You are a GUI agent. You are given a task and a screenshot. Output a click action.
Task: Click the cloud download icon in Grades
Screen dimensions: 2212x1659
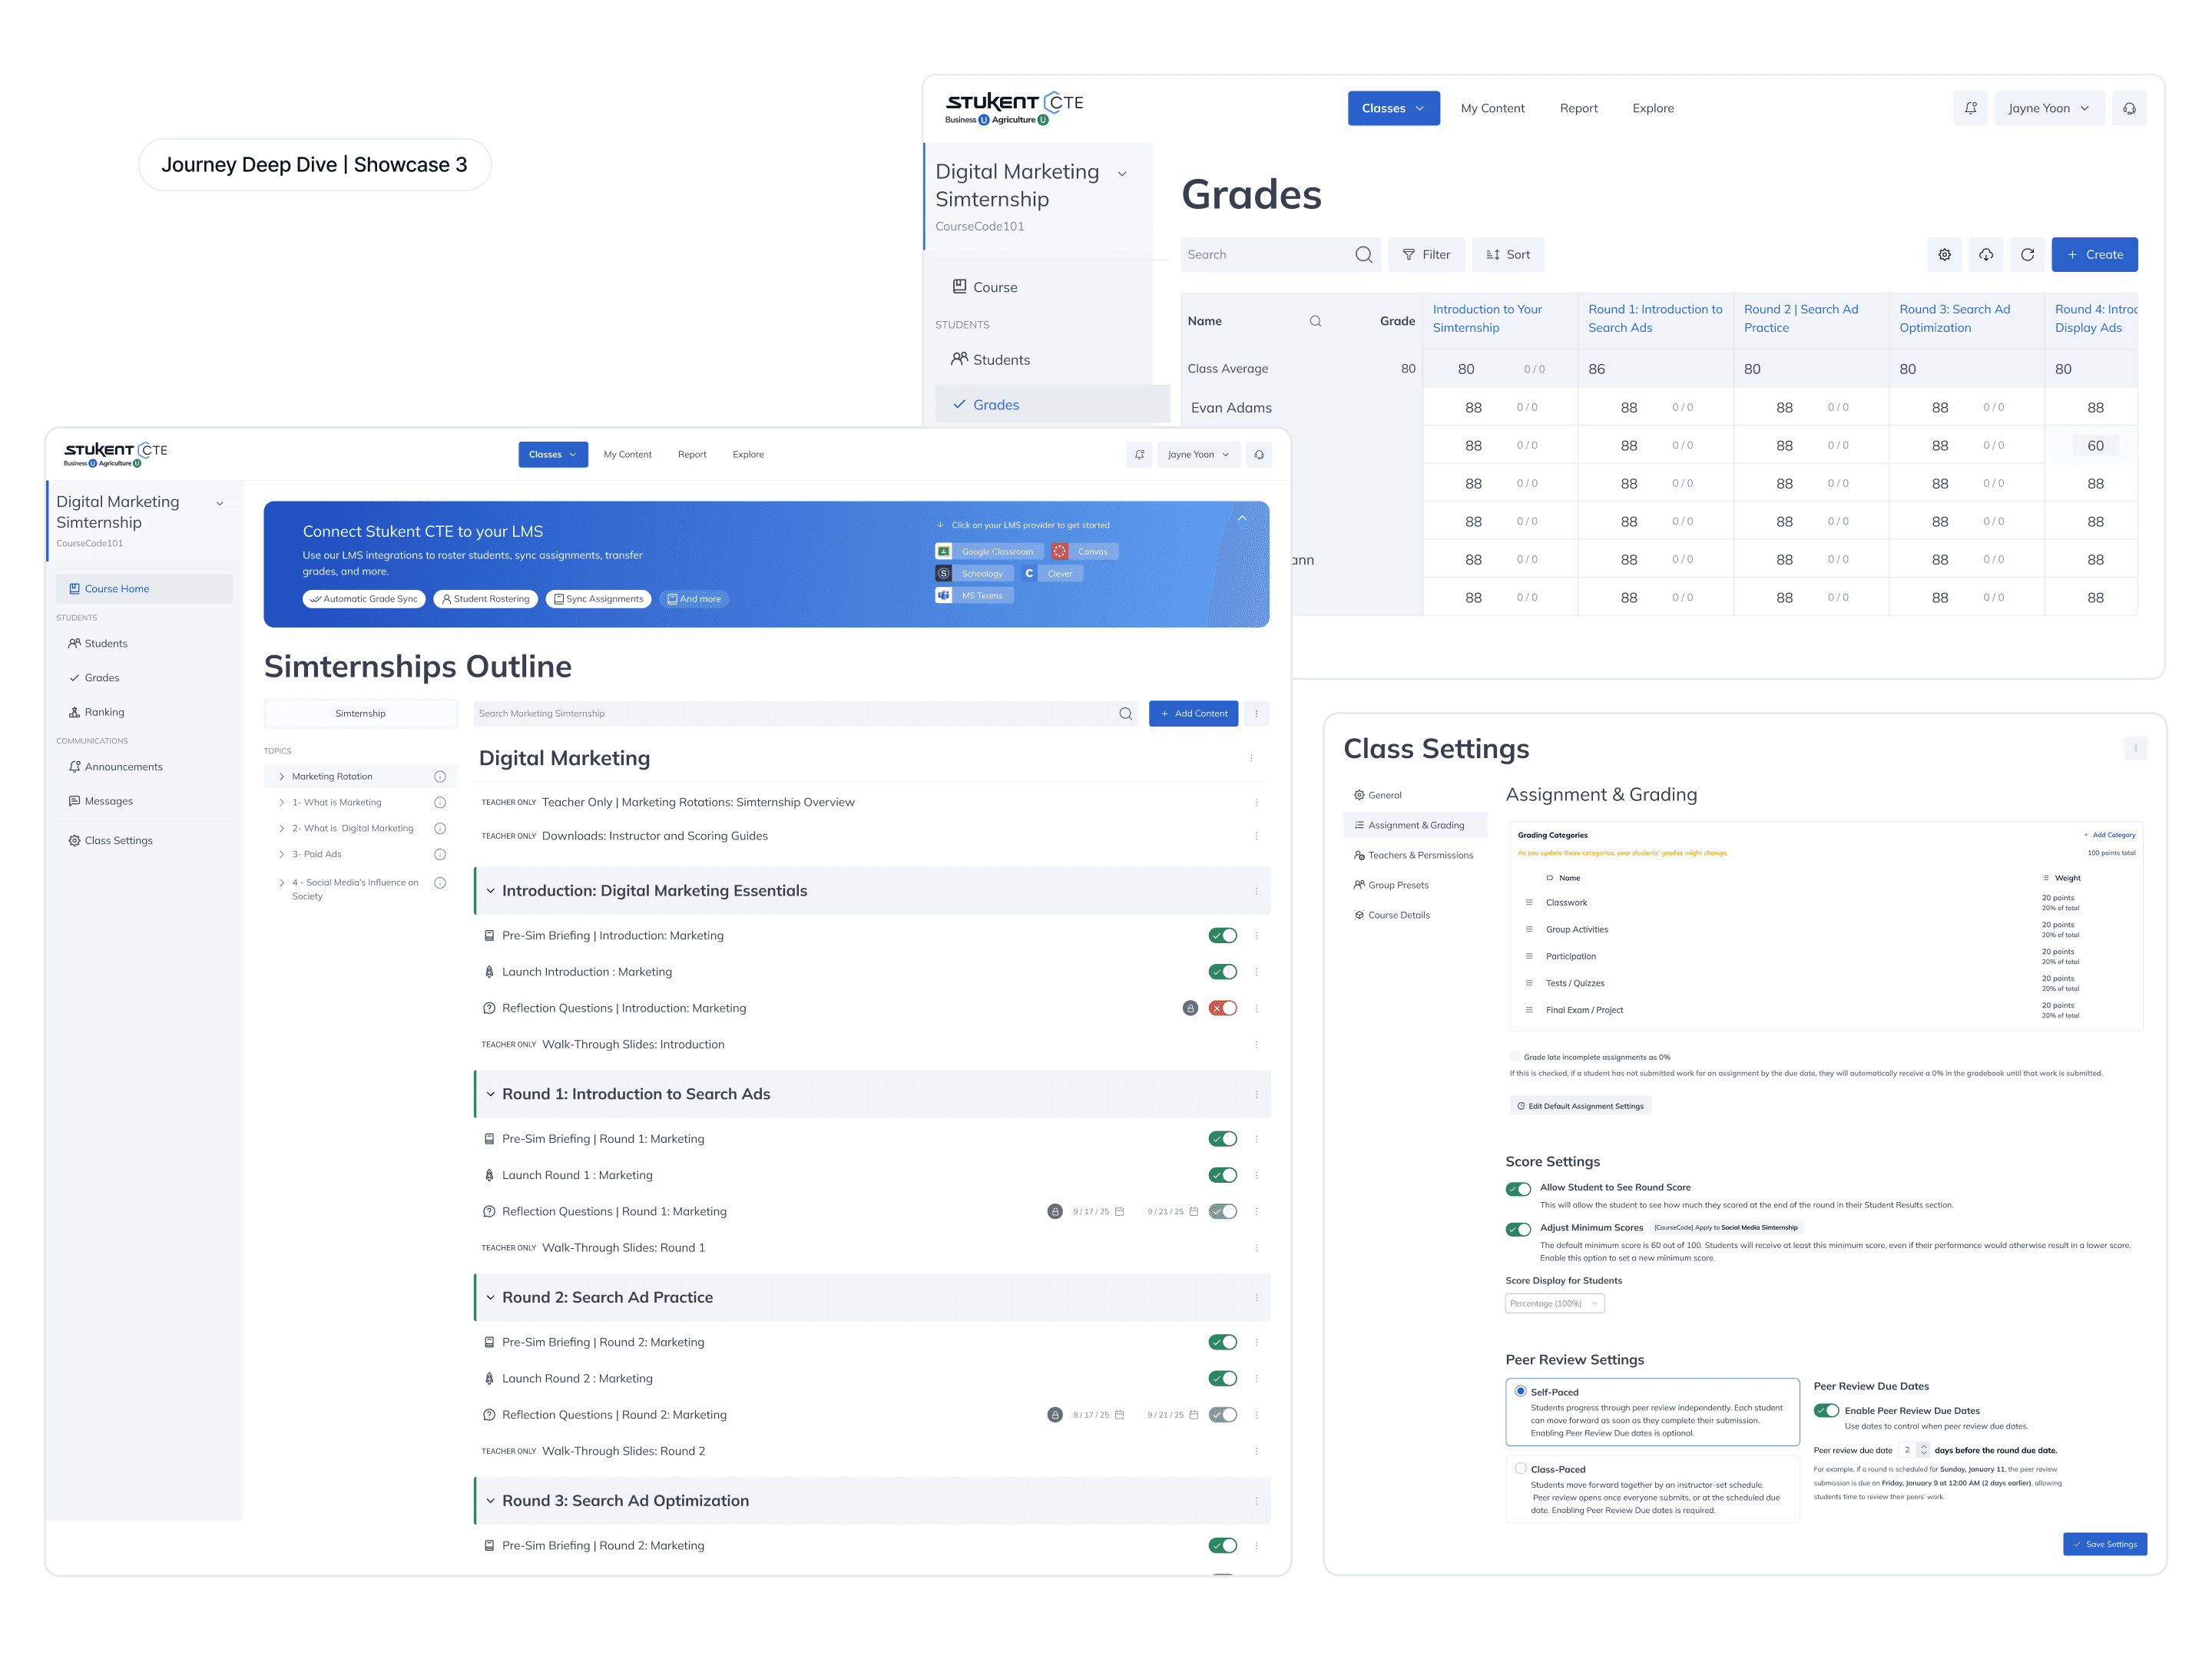coord(1985,255)
